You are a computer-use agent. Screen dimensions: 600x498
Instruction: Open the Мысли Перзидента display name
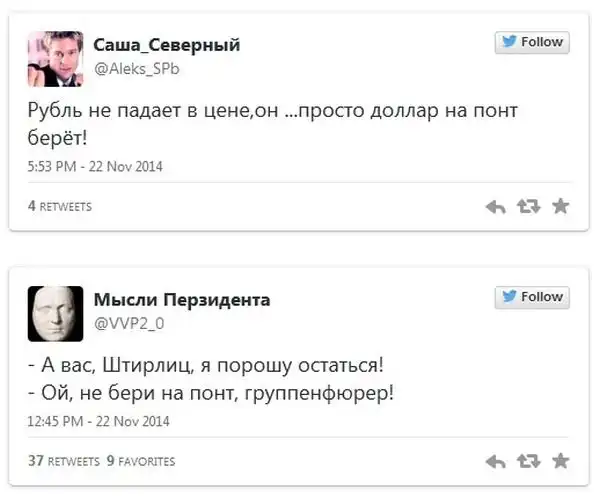pos(181,299)
